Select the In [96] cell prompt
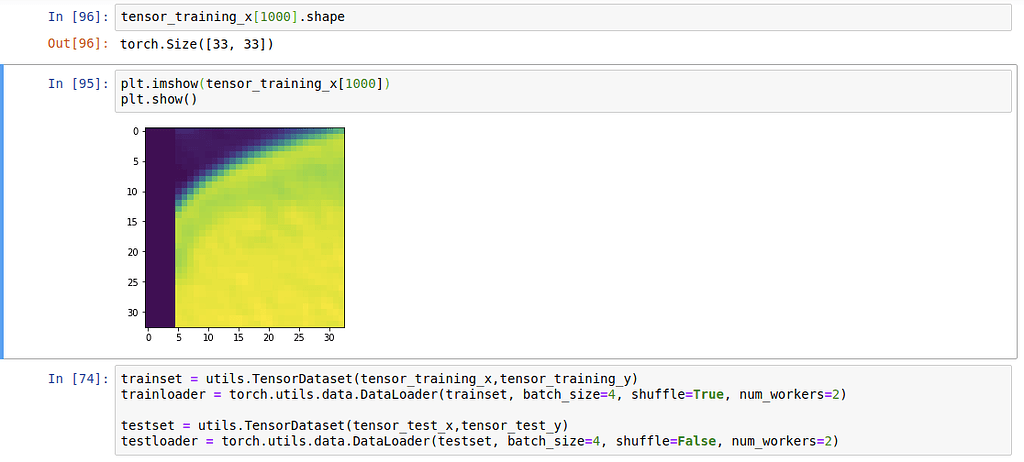This screenshot has width=1024, height=462. tap(78, 17)
